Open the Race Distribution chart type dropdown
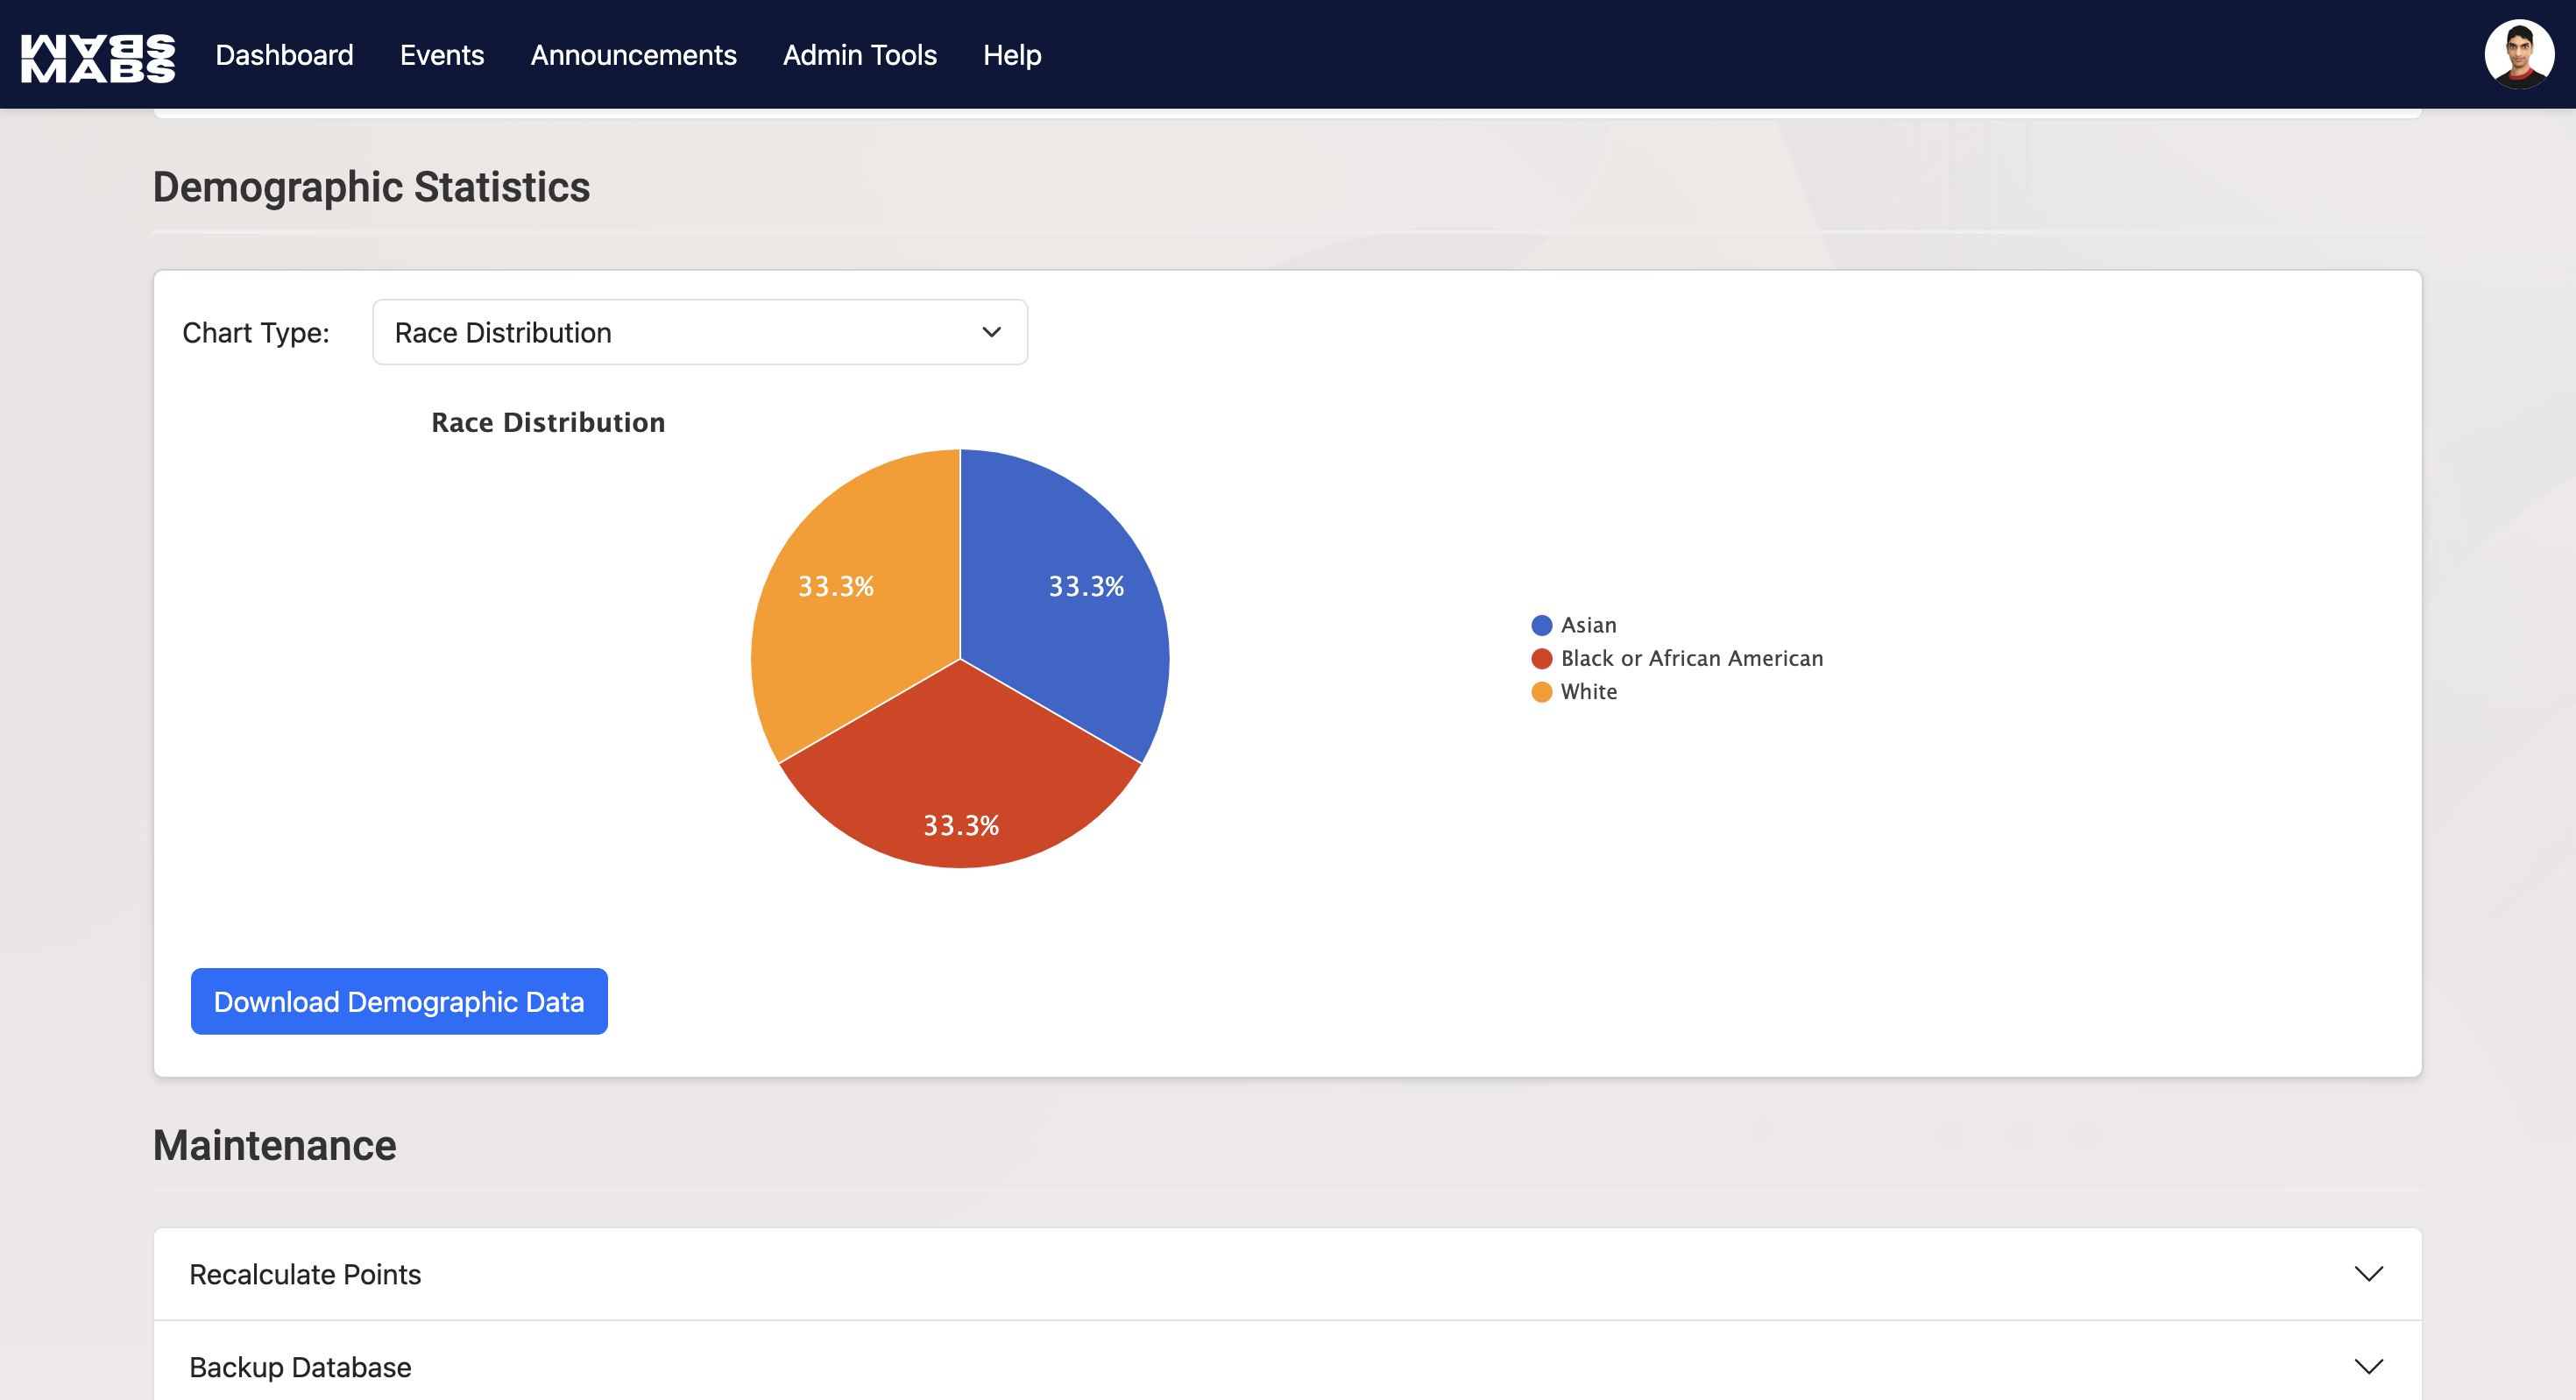 pos(699,332)
